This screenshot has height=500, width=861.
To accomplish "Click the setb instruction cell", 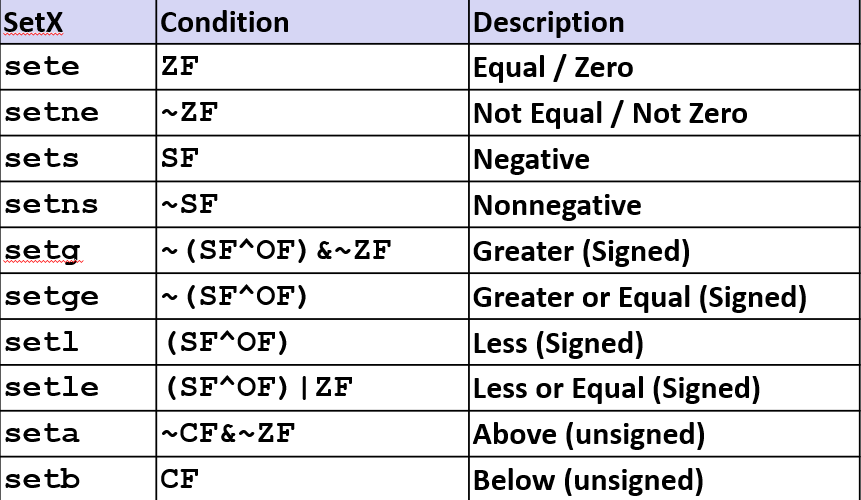I will tap(42, 480).
